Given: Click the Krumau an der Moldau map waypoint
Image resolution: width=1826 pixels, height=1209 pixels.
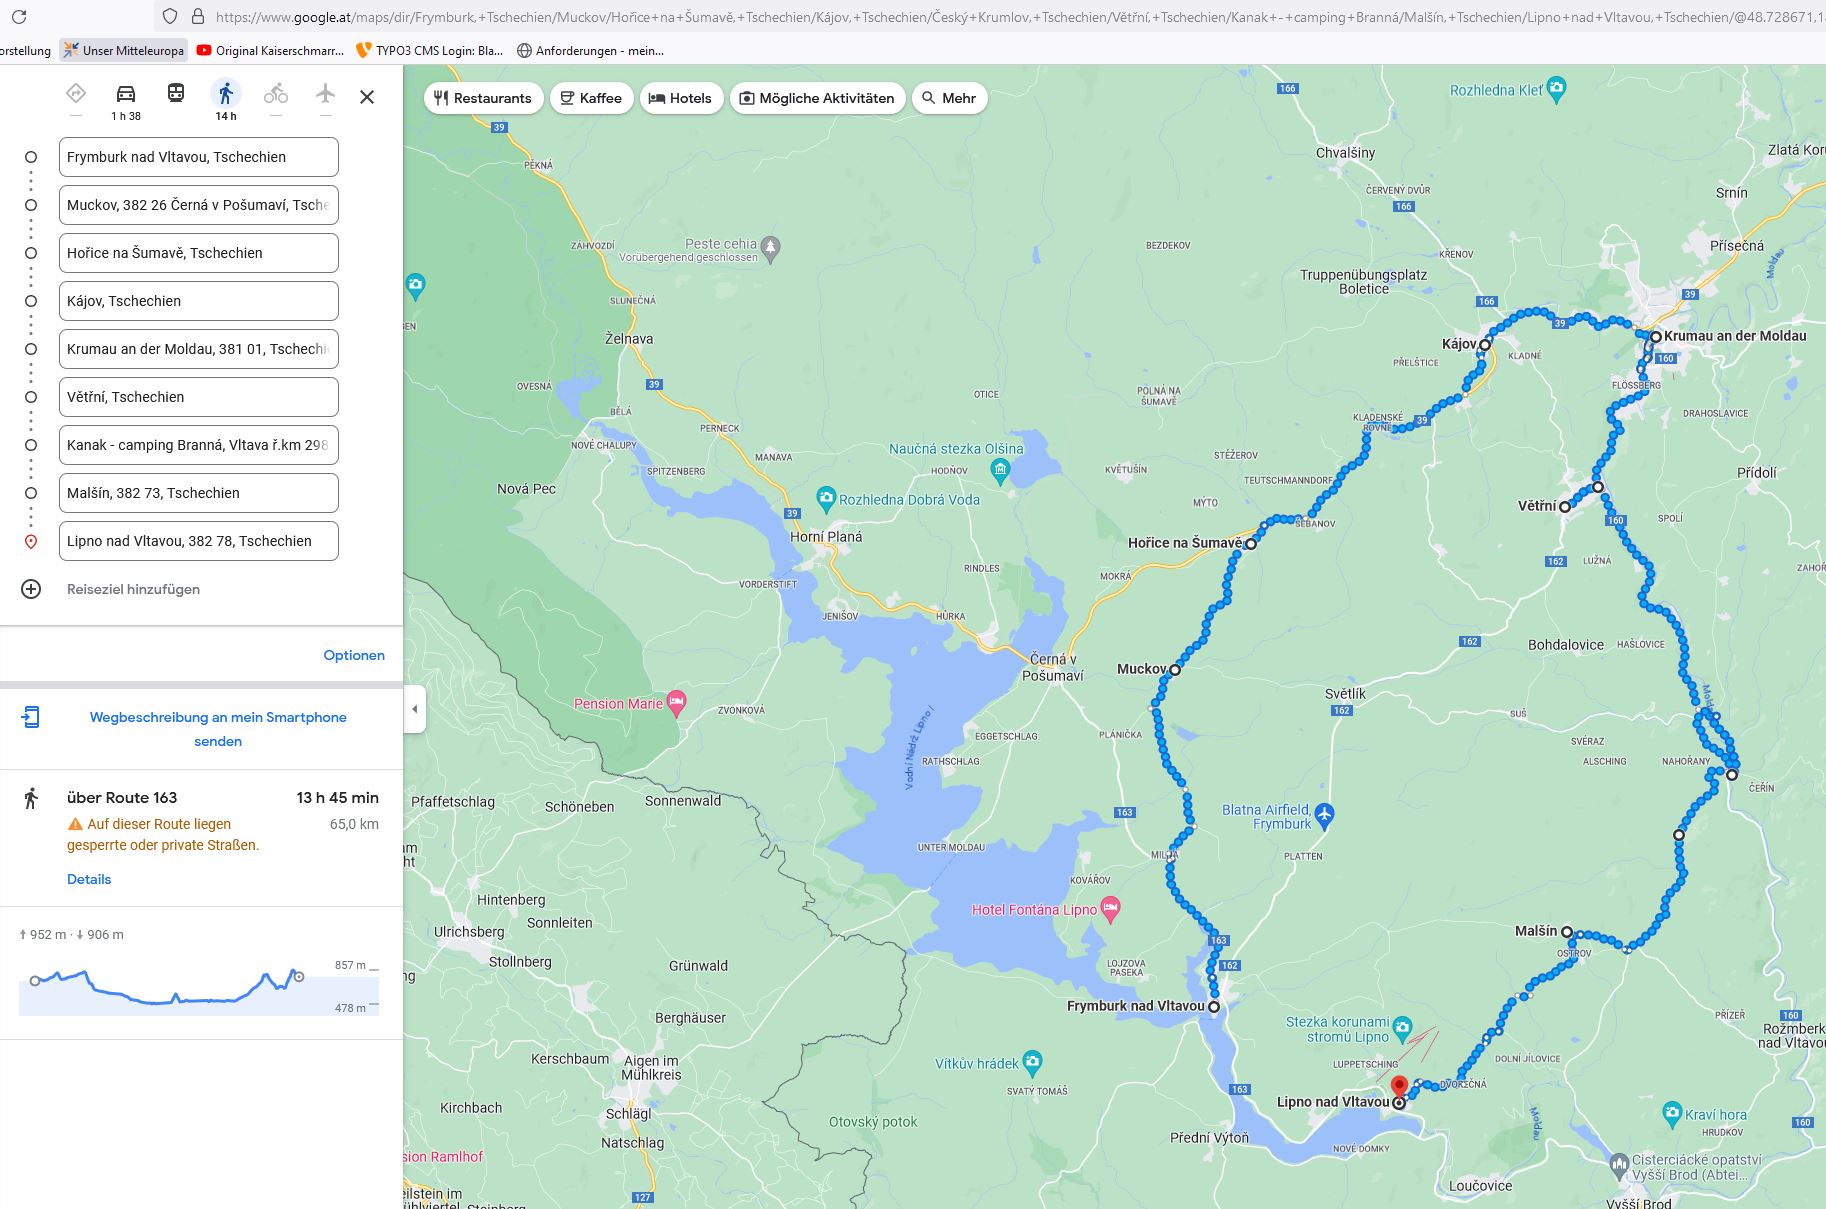Looking at the screenshot, I should click(1656, 337).
